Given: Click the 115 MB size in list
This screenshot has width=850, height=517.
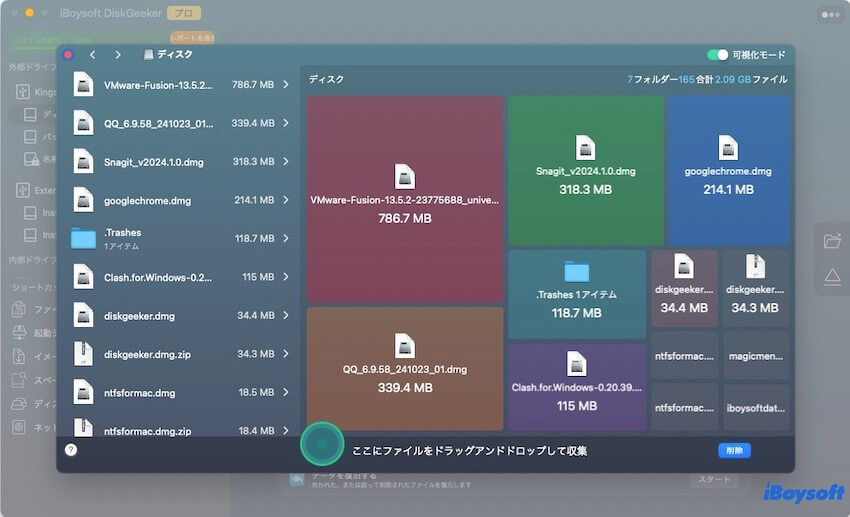Looking at the screenshot, I should coord(258,277).
